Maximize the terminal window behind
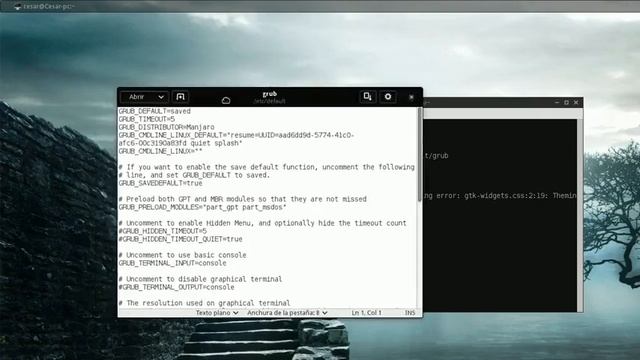 (x=567, y=102)
